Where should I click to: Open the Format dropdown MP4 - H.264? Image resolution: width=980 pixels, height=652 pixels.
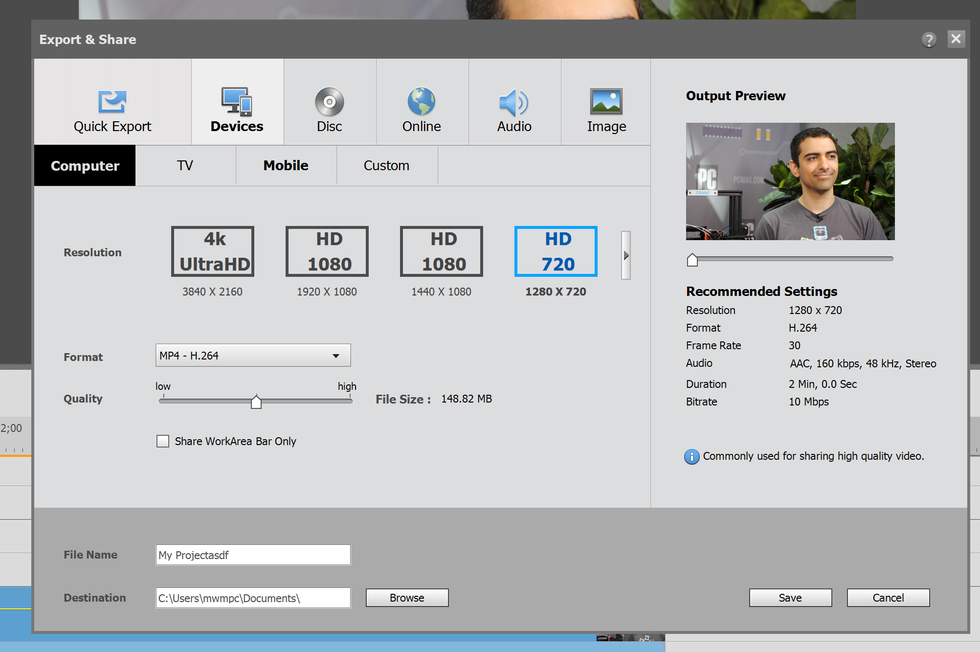click(253, 355)
